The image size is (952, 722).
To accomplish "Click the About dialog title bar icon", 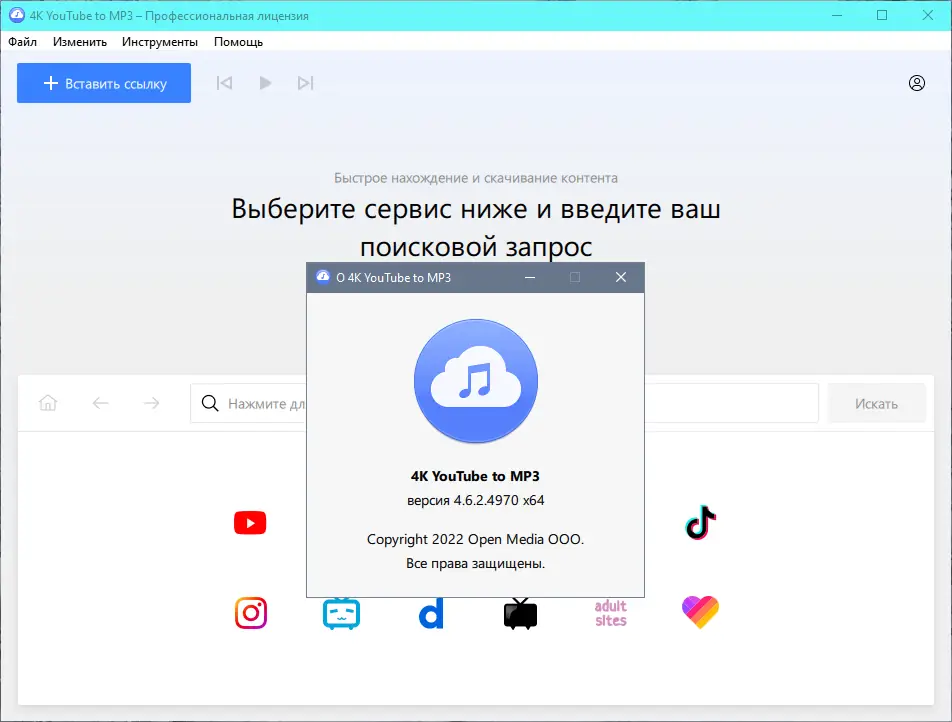I will 323,278.
